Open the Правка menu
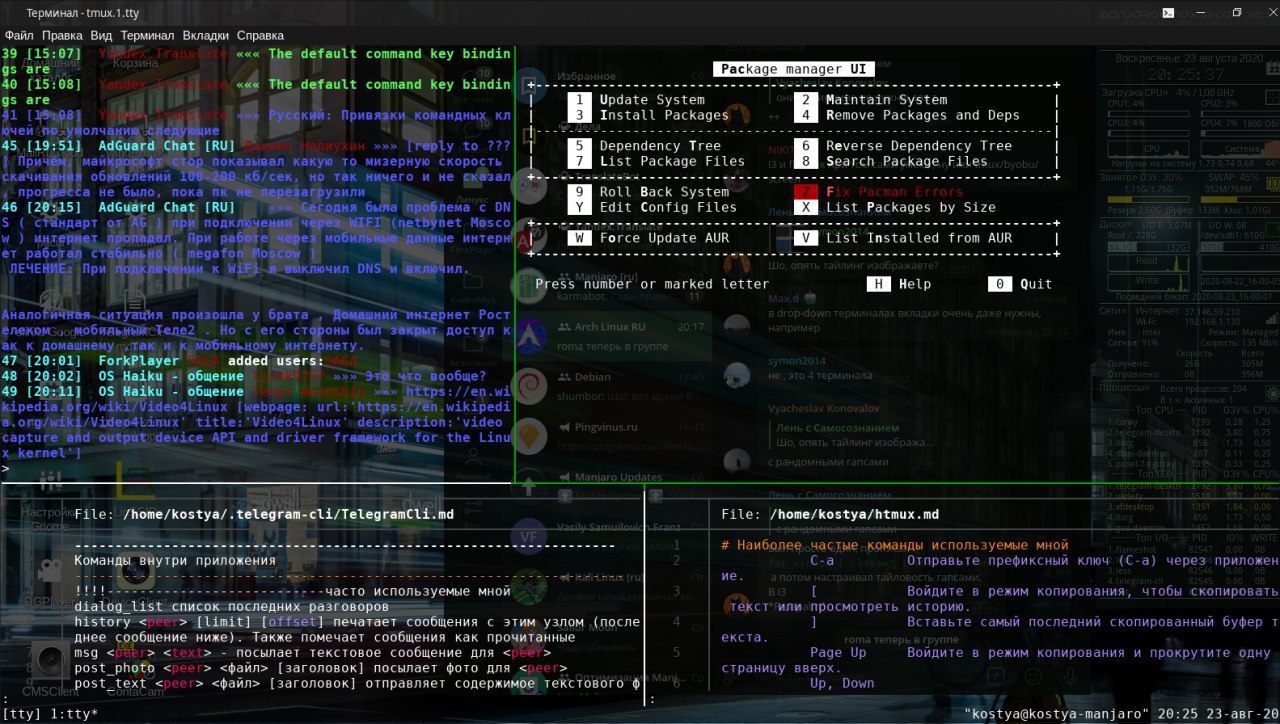The image size is (1280, 724). [62, 35]
